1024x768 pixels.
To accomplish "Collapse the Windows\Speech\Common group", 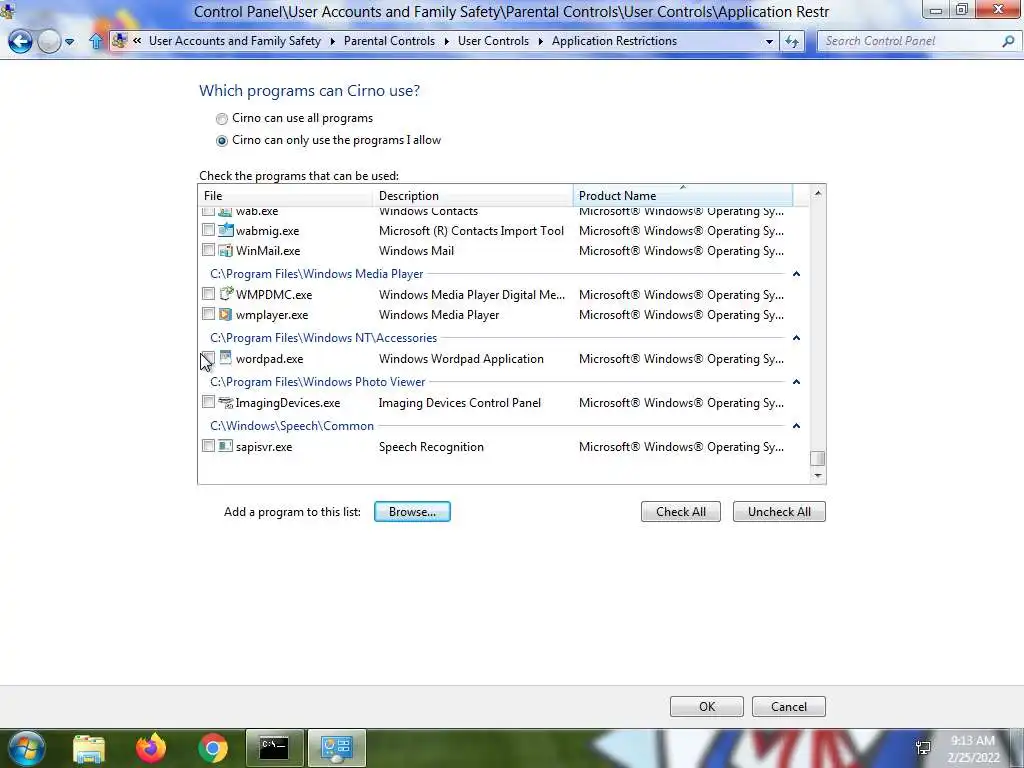I will (x=796, y=426).
